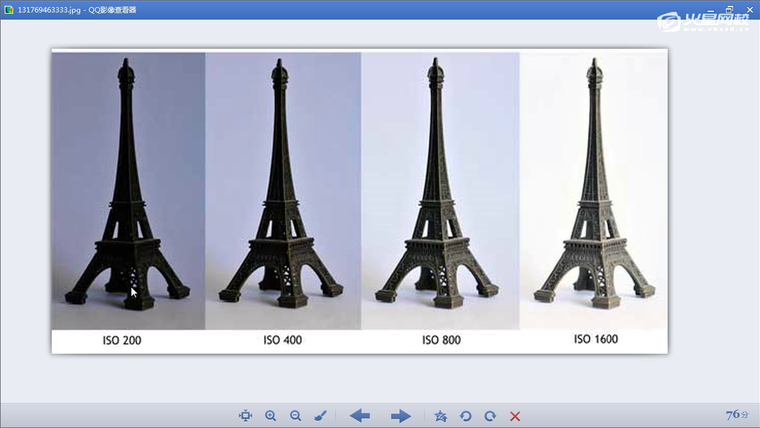
Task: Delete the image with the red X icon
Action: pyautogui.click(x=515, y=416)
